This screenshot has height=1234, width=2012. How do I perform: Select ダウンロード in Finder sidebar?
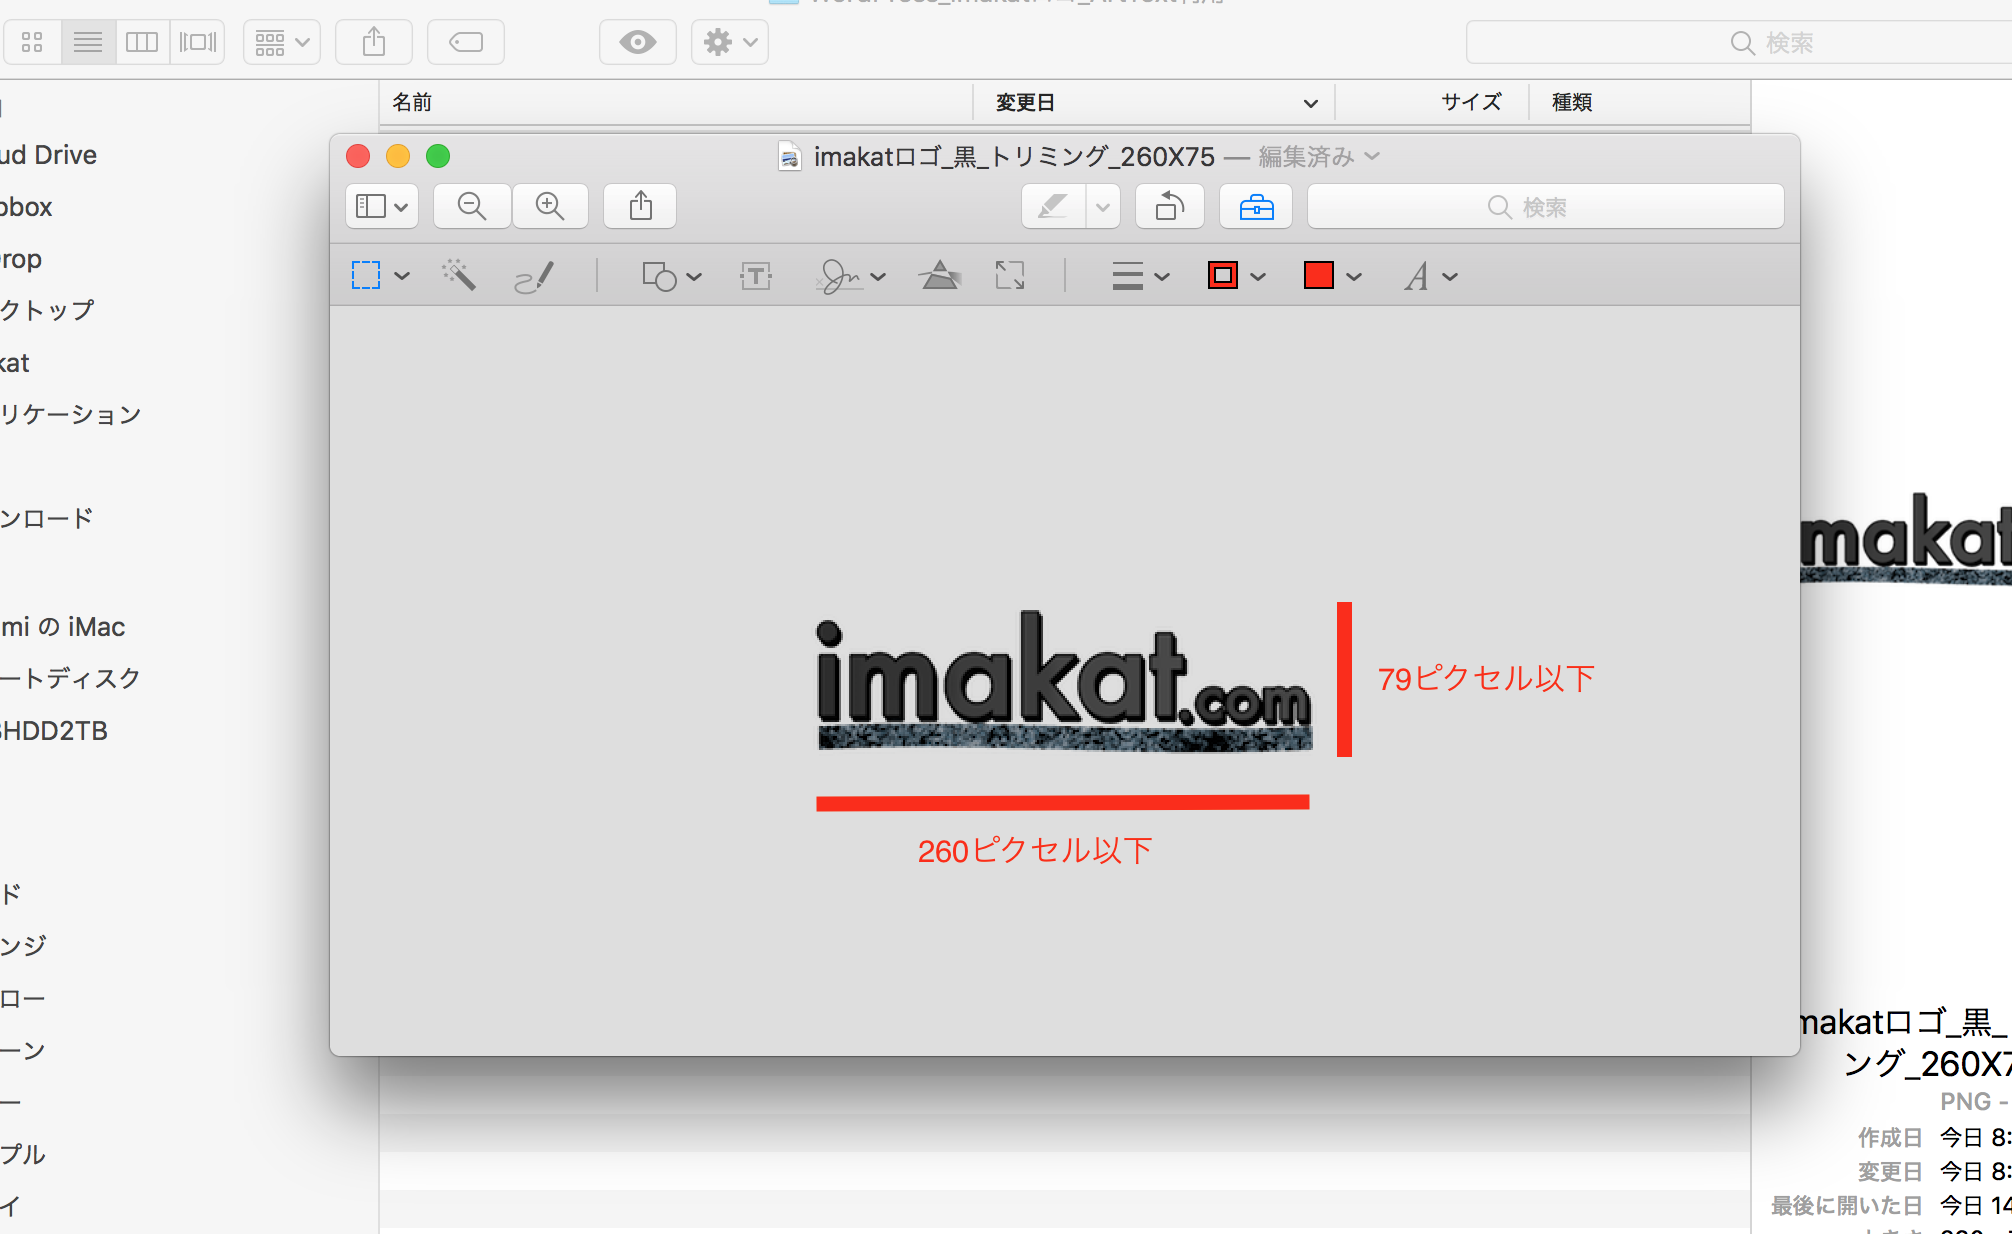click(x=47, y=518)
